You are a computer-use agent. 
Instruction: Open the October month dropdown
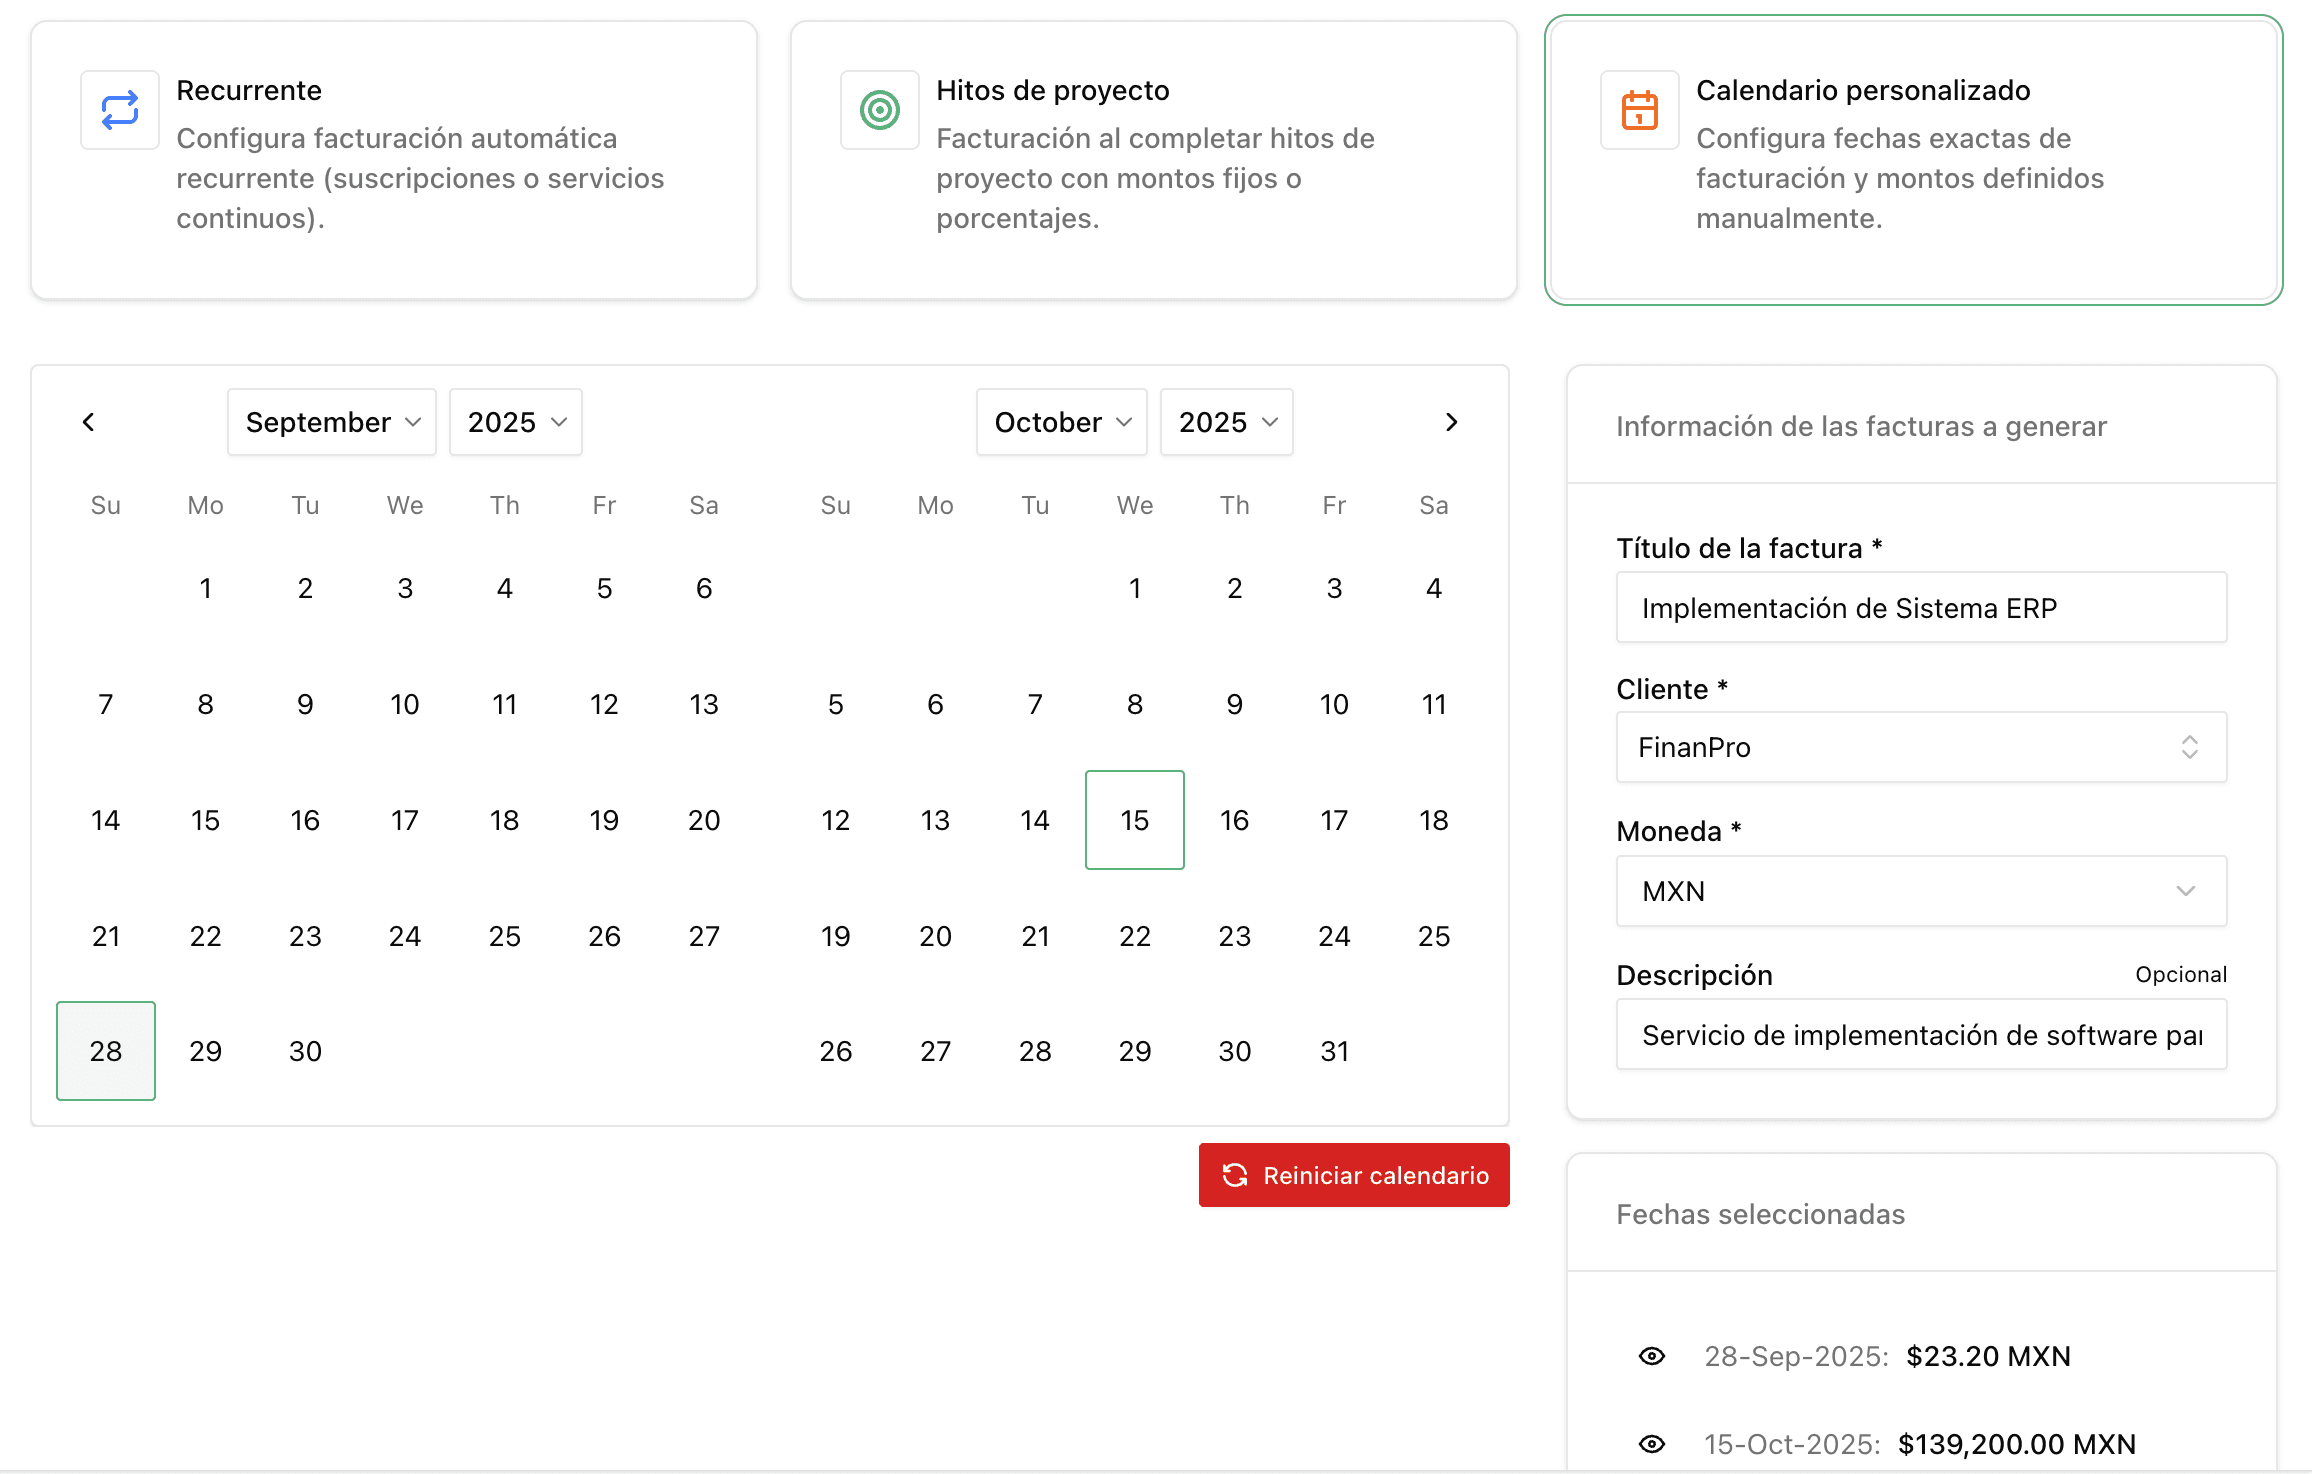(x=1061, y=421)
